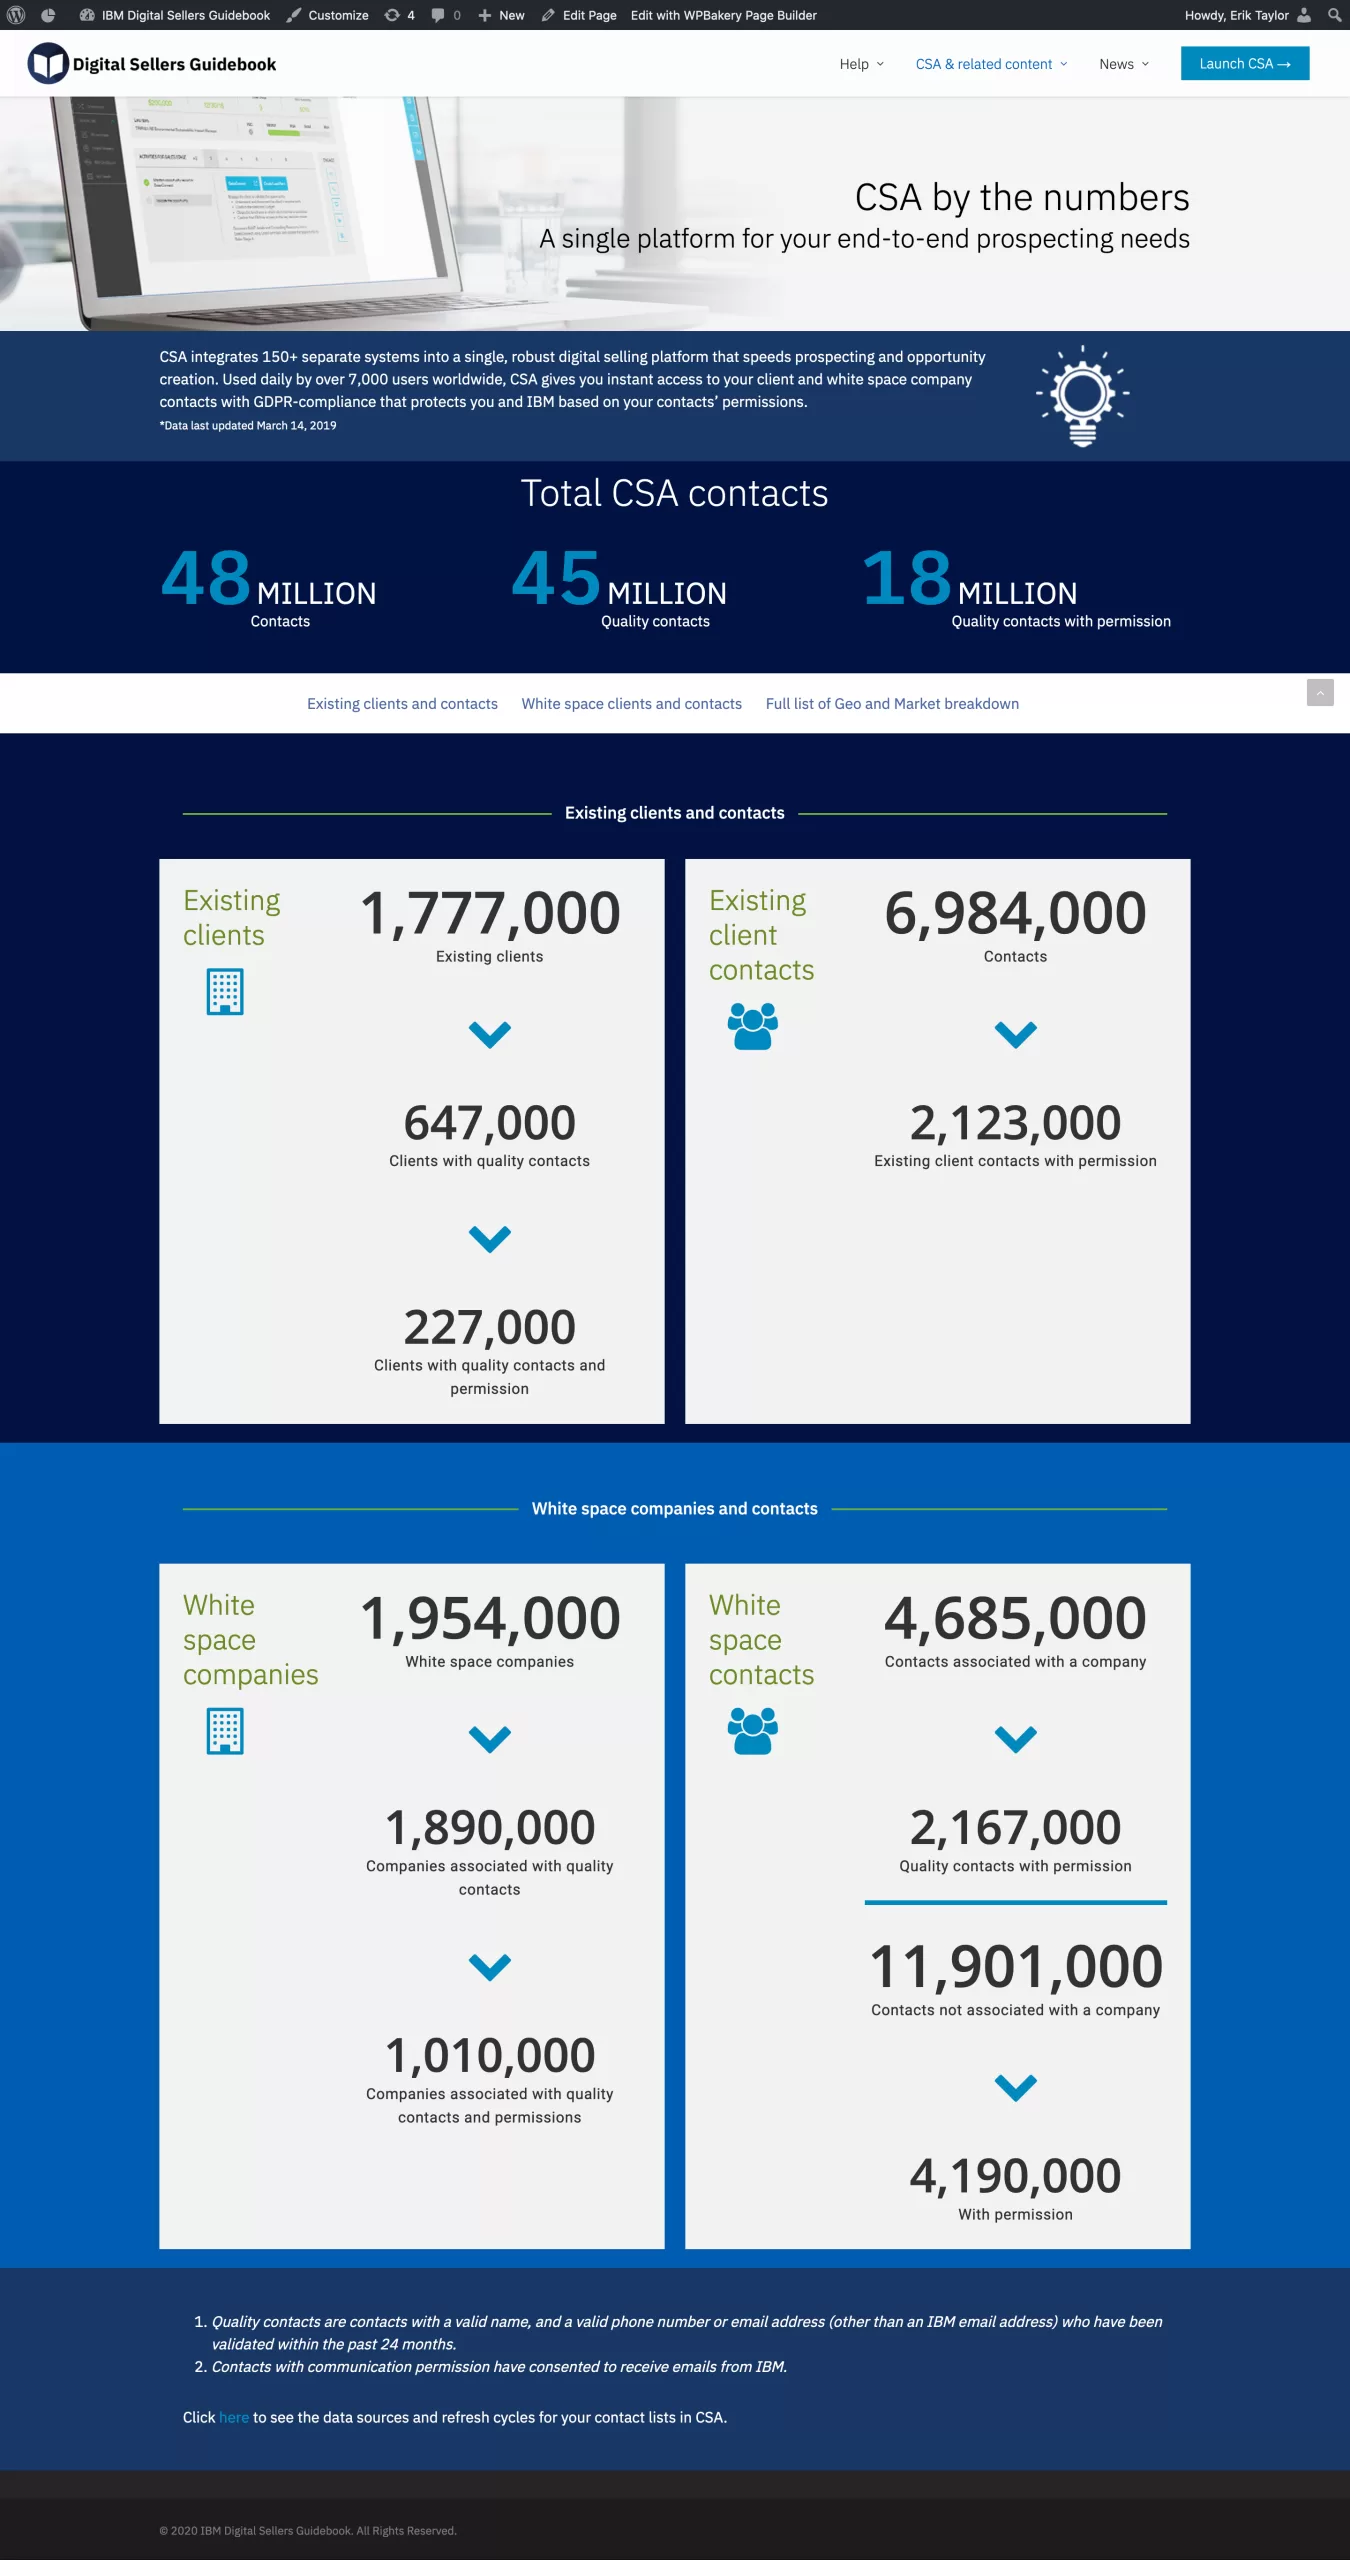This screenshot has width=1350, height=2560.
Task: Open the comments bubble showing 0
Action: click(x=446, y=15)
